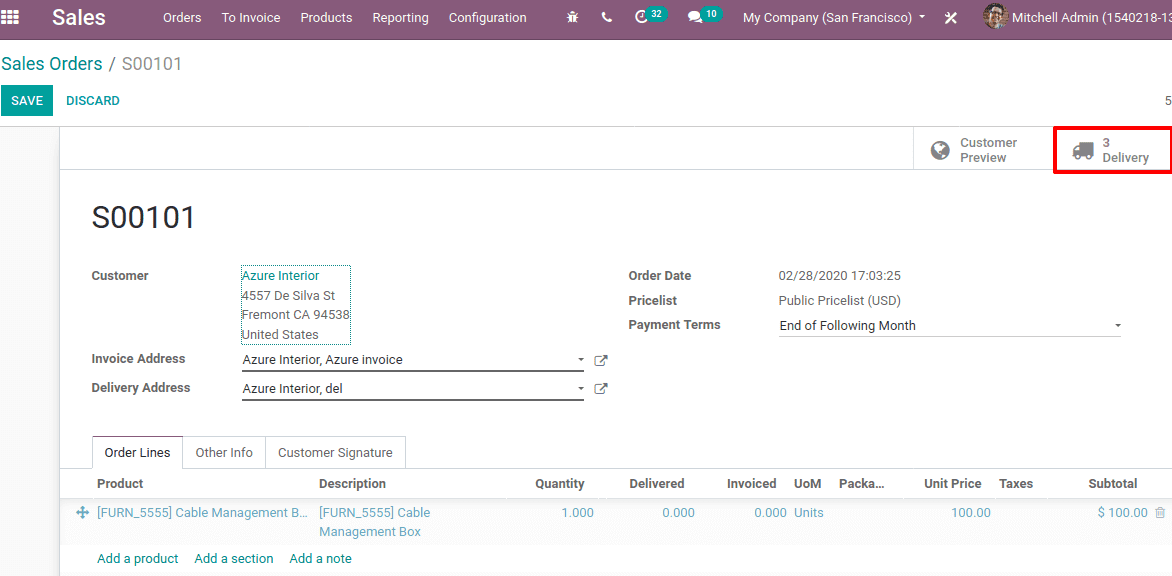Open the Orders menu

click(182, 17)
